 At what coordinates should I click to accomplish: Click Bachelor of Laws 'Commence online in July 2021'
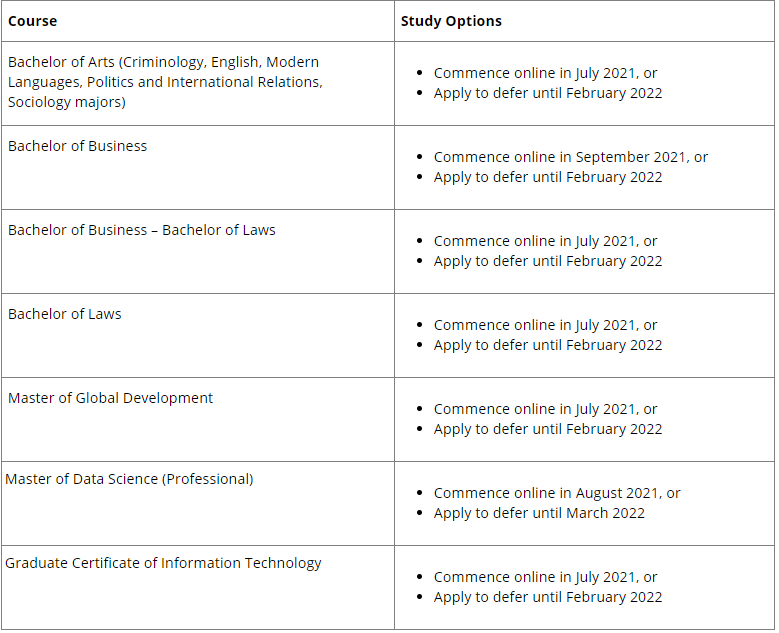(x=545, y=325)
